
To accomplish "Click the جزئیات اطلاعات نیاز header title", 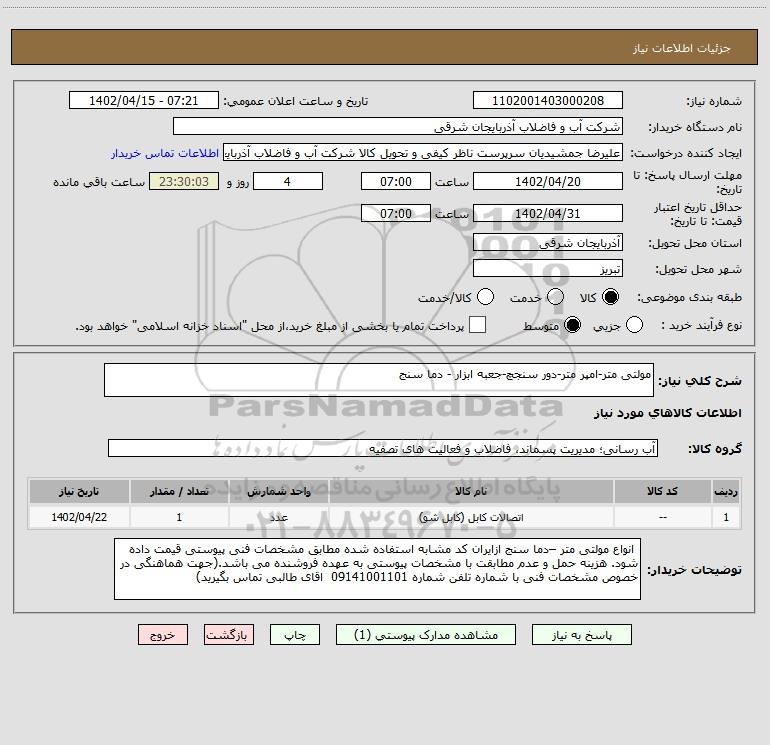I will 682,48.
